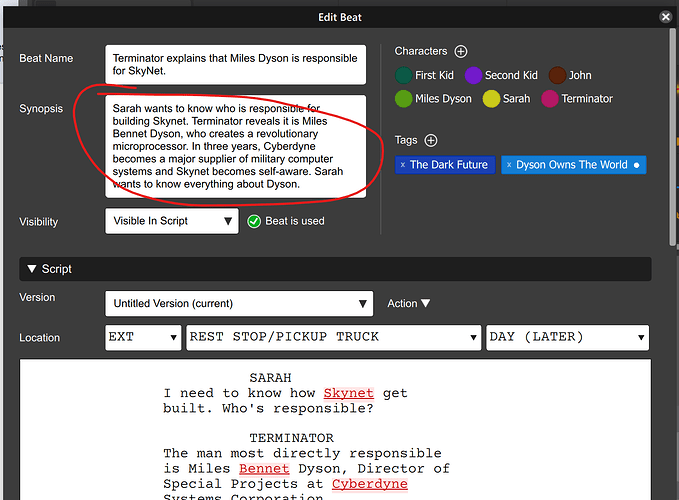Add a new tag with plus icon
Screen dimensions: 679x500
(430, 141)
